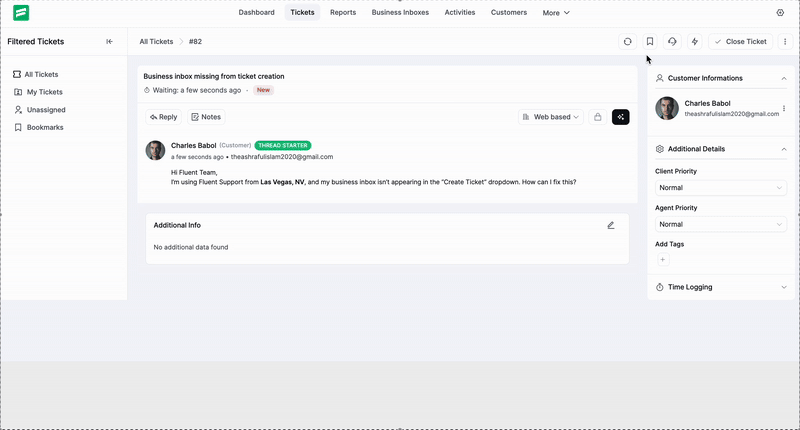Edit Additional Info with pencil icon

611,225
